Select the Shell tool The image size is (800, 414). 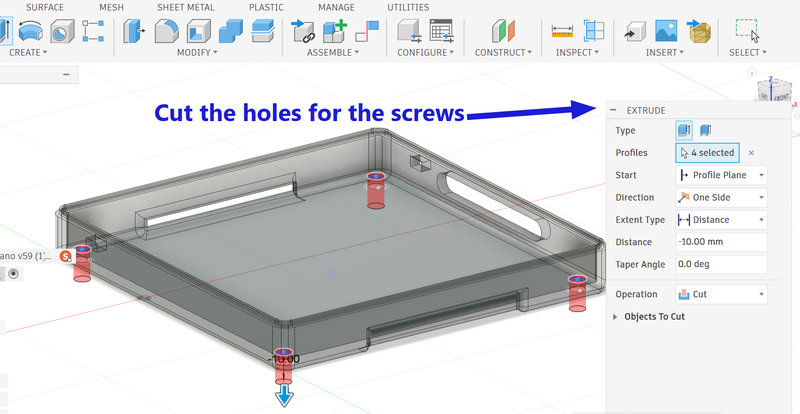(198, 31)
